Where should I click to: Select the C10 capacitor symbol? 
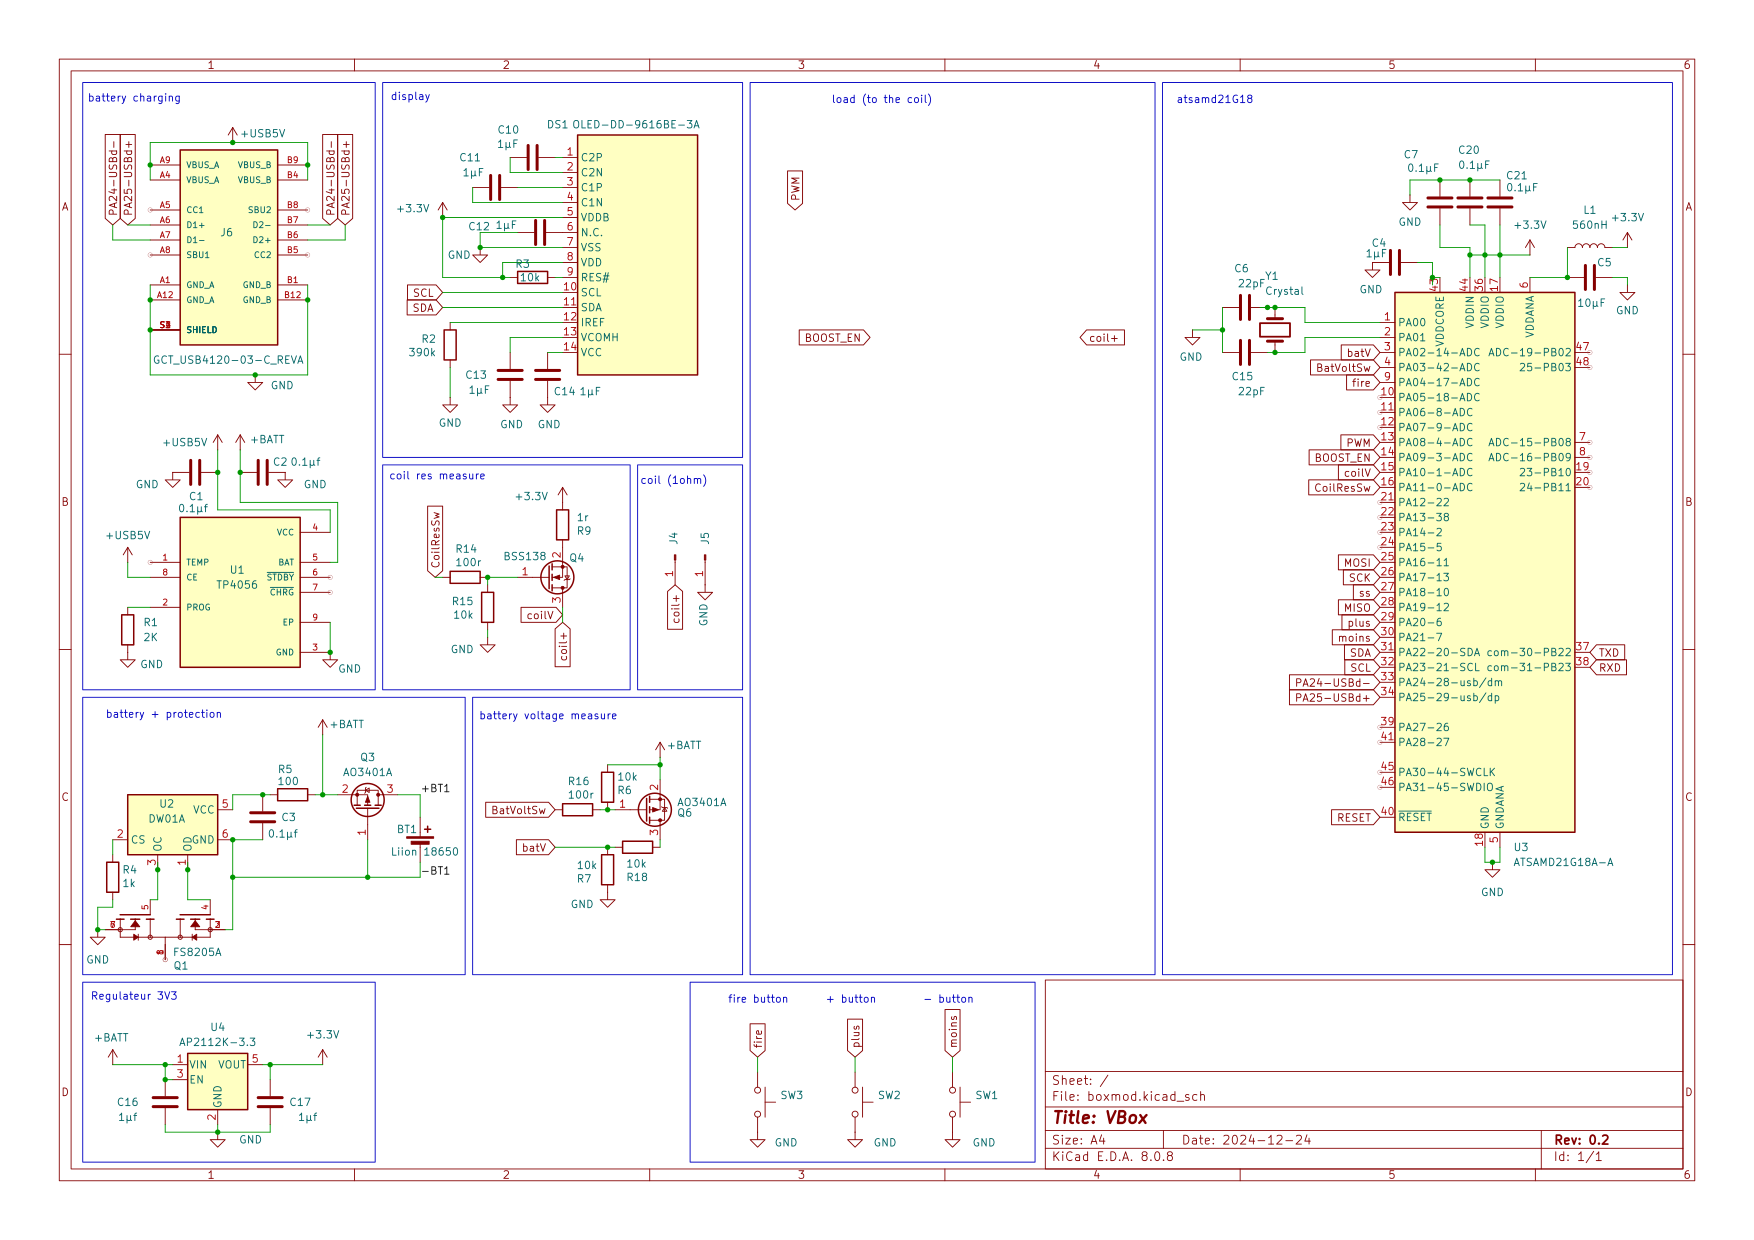click(x=532, y=157)
